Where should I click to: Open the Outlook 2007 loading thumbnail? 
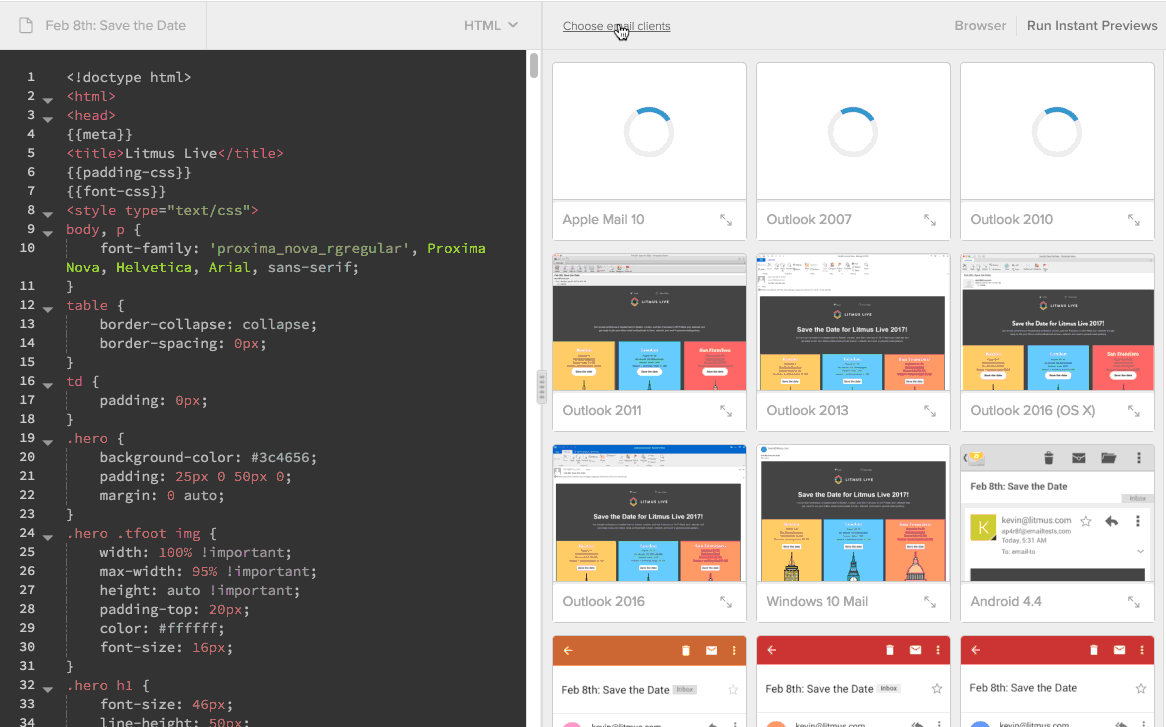coord(853,132)
